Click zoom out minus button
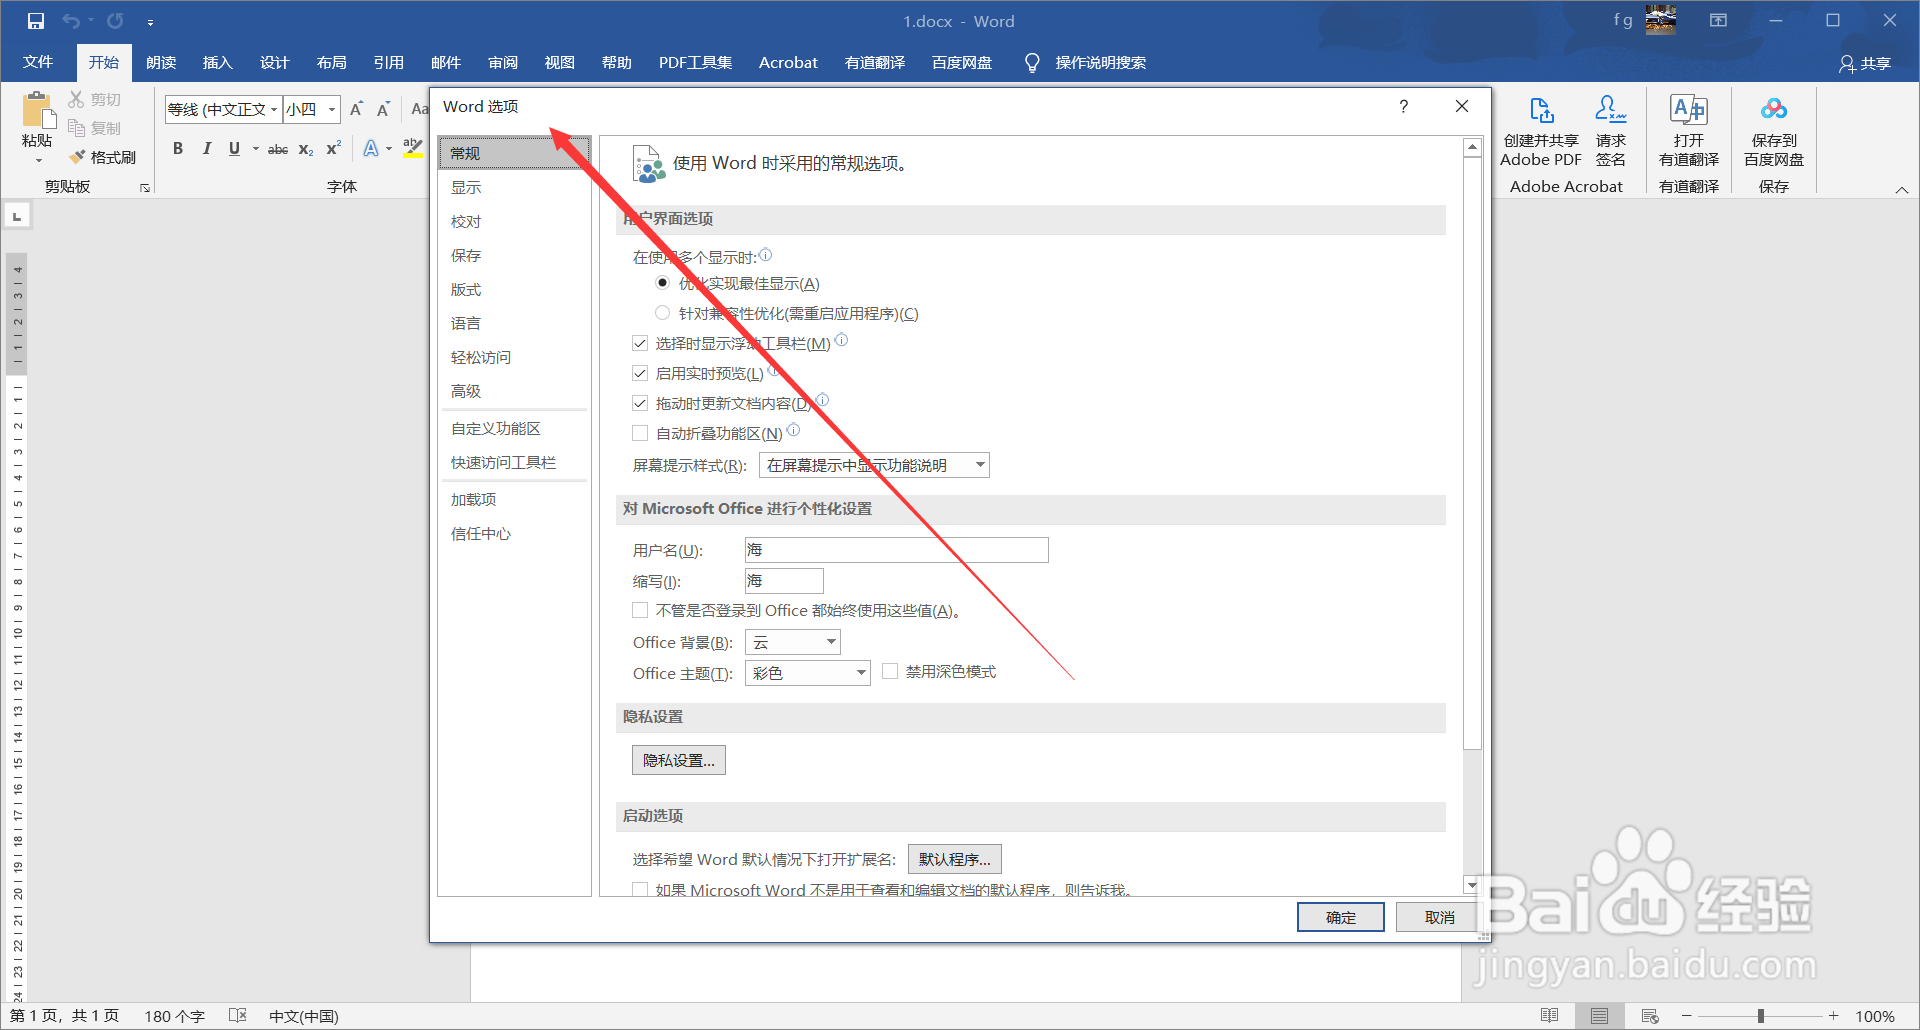 (x=1686, y=1016)
